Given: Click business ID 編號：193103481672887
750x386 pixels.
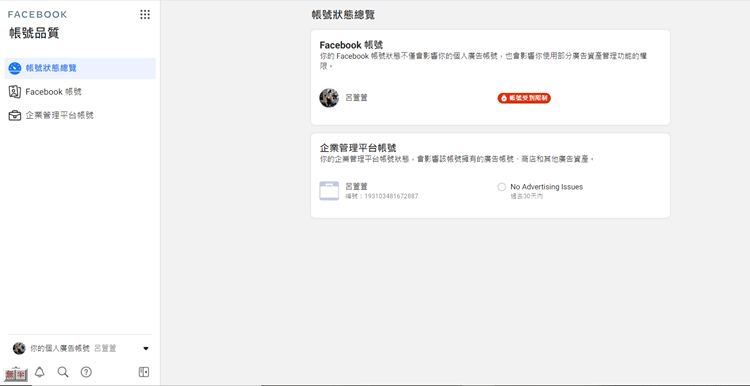Looking at the screenshot, I should pyautogui.click(x=382, y=196).
